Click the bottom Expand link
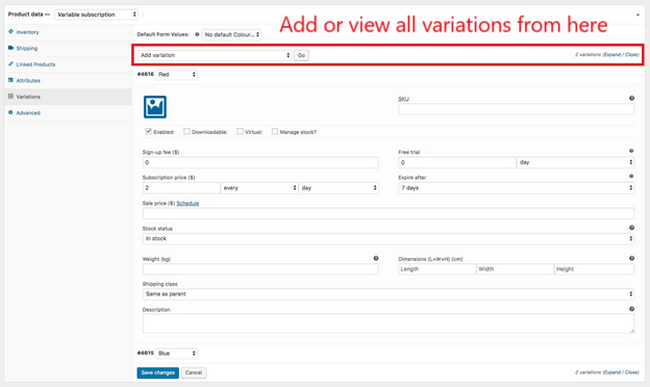The width and height of the screenshot is (650, 387). [612, 372]
